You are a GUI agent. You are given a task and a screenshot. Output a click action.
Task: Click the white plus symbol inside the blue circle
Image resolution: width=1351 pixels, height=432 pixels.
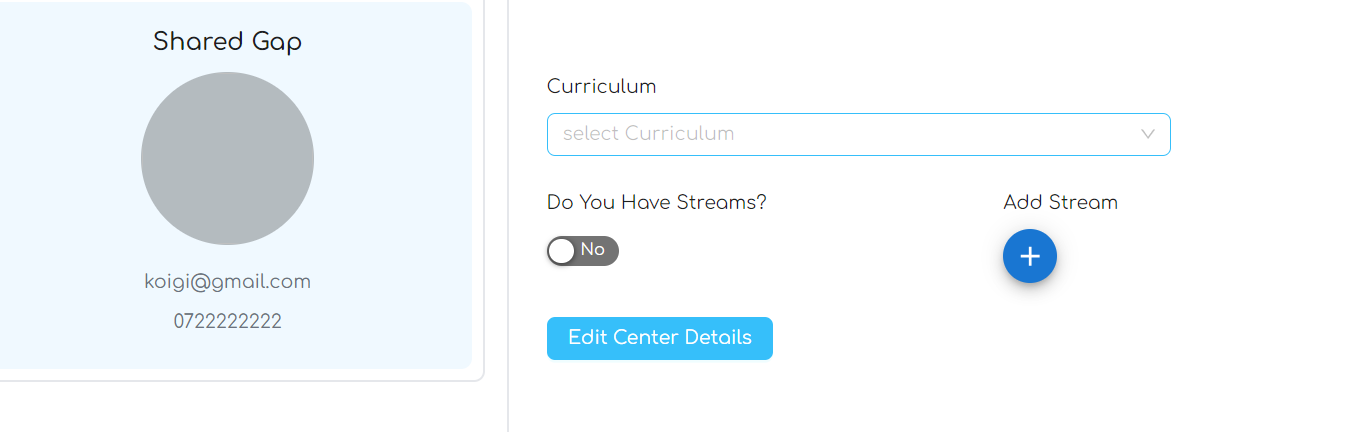click(1030, 257)
